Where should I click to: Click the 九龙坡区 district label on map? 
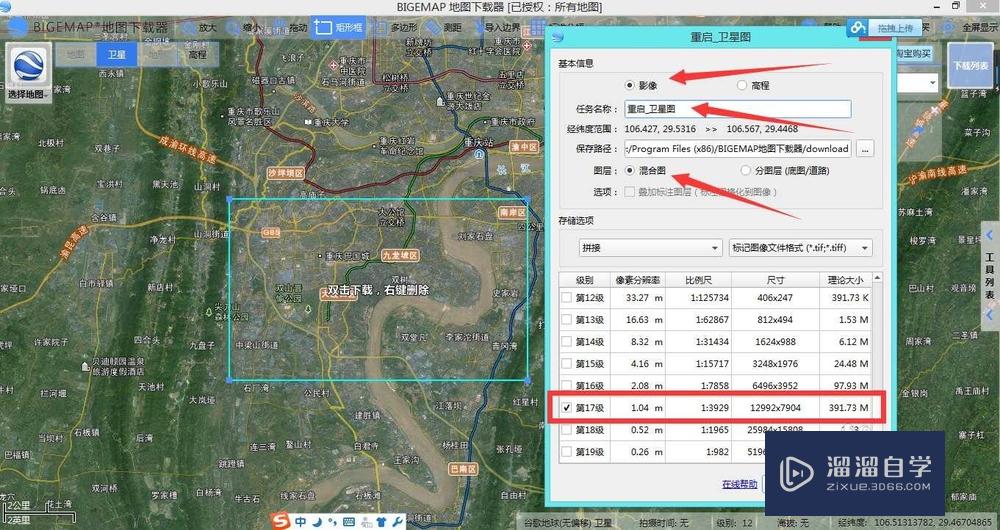point(400,255)
